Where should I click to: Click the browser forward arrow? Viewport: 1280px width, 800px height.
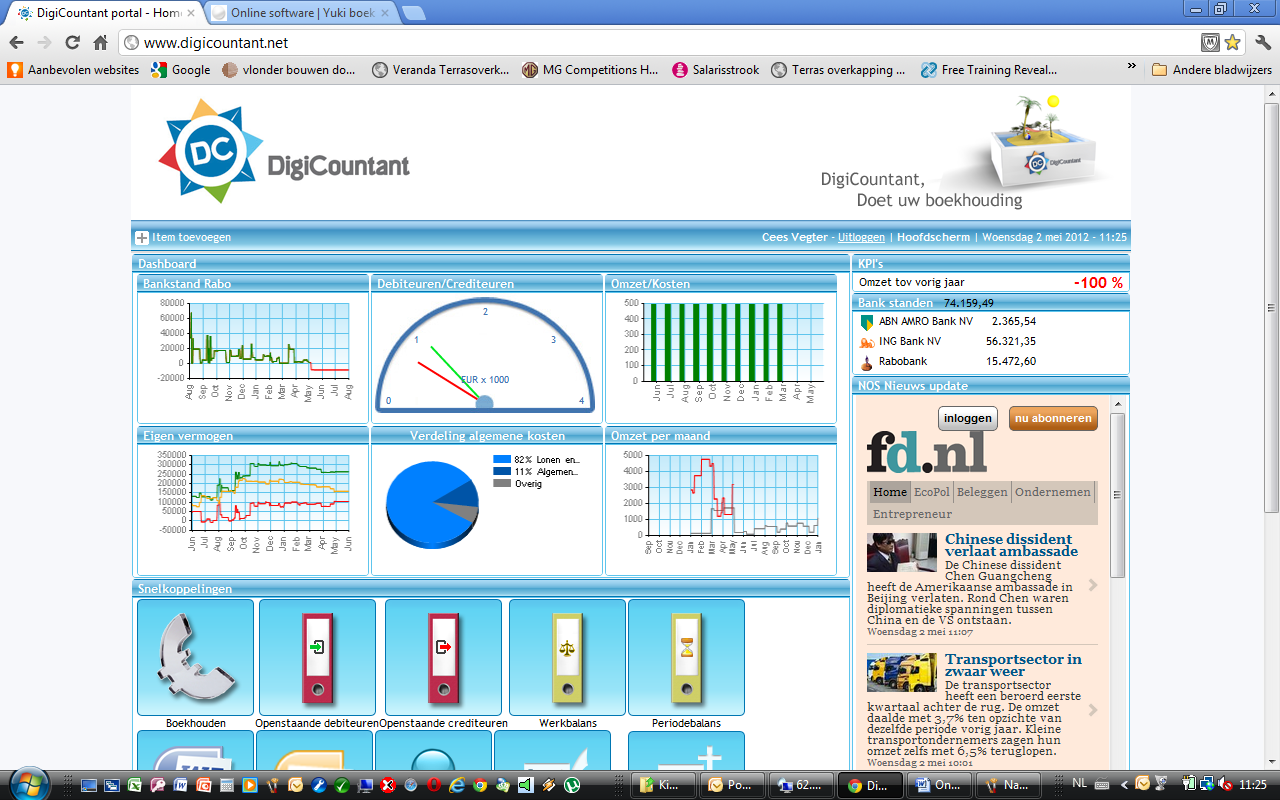point(44,43)
